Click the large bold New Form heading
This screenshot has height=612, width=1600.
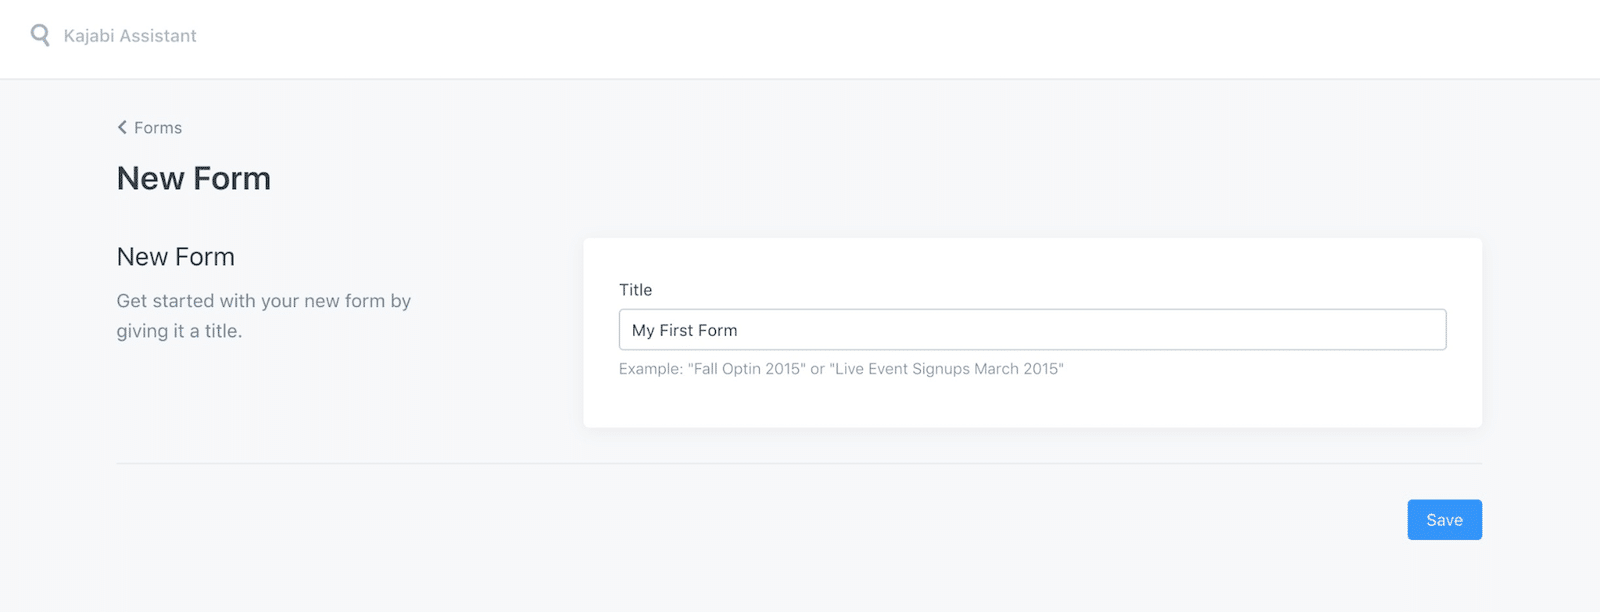pyautogui.click(x=194, y=178)
